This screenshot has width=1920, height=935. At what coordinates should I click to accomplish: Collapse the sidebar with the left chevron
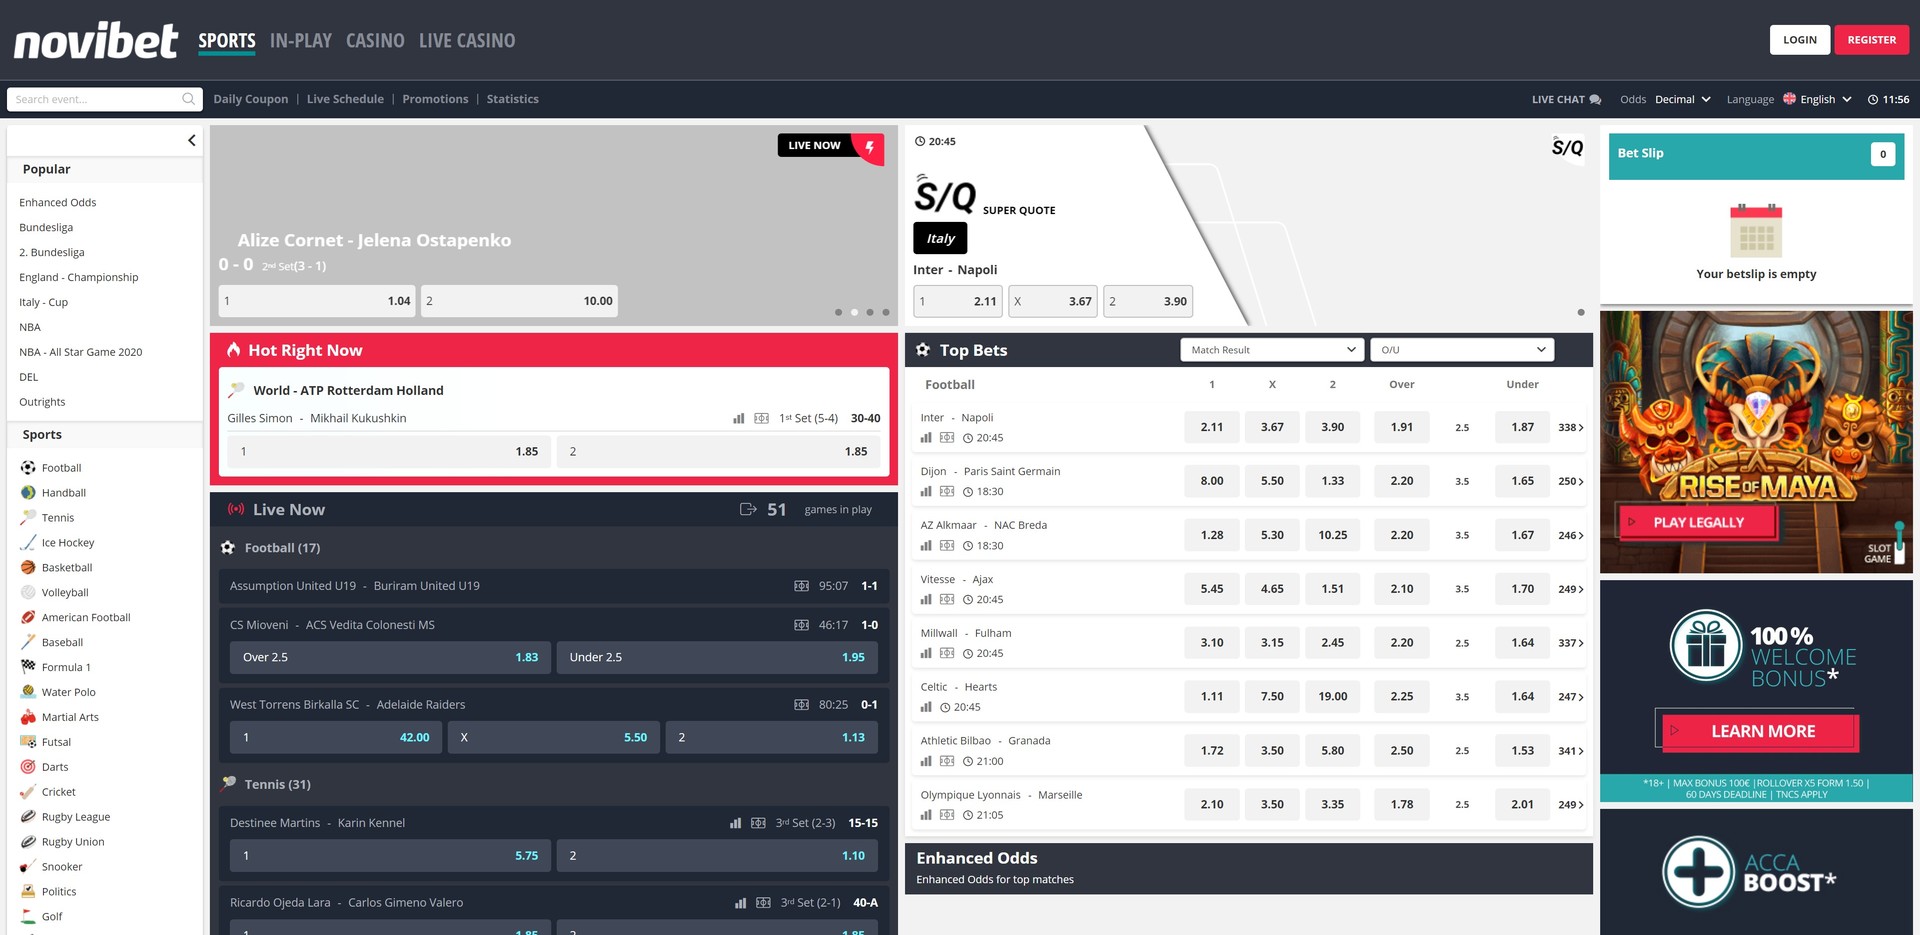[x=191, y=141]
